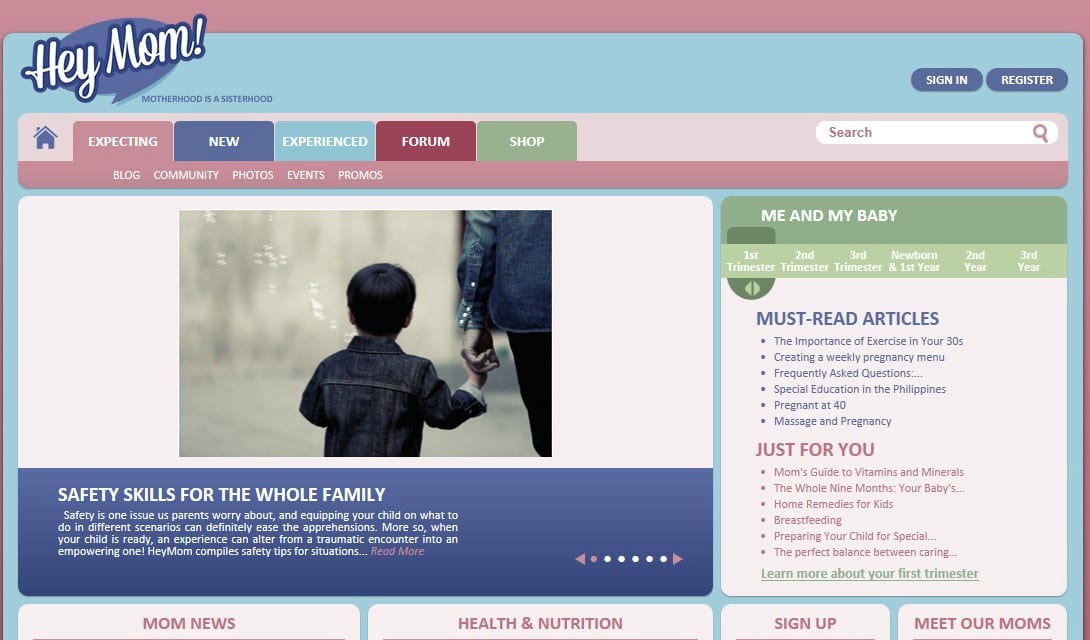Click the 'MUST-READ ARTICLES' heading
1090x640 pixels.
847,319
